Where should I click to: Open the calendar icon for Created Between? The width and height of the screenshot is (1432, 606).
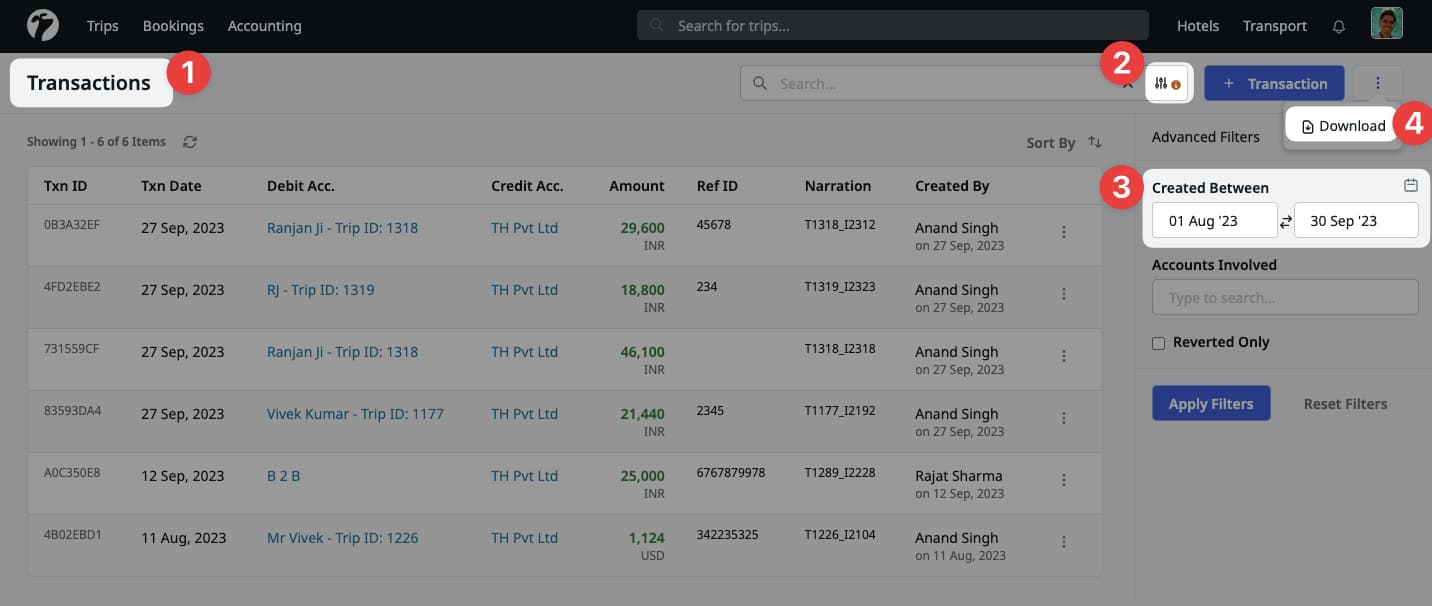tap(1410, 186)
